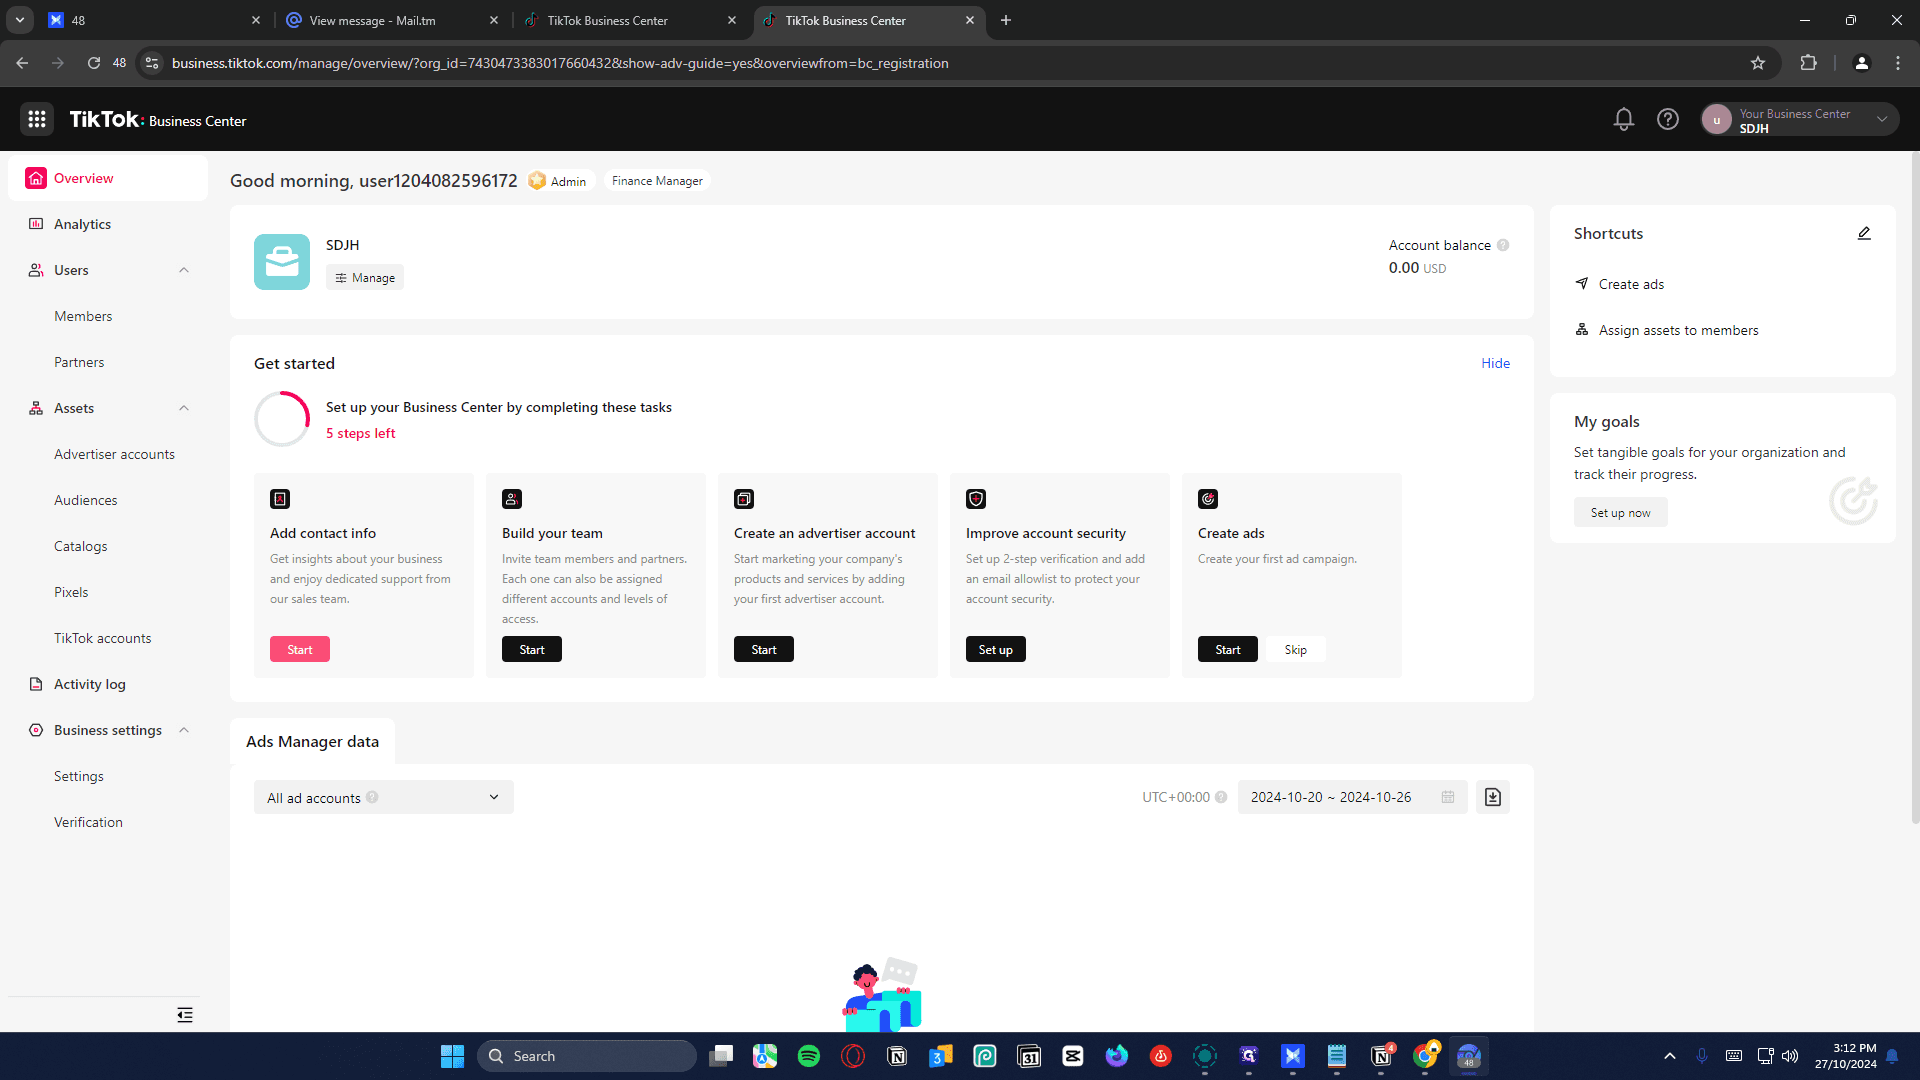Click the download report icon

pyautogui.click(x=1493, y=797)
